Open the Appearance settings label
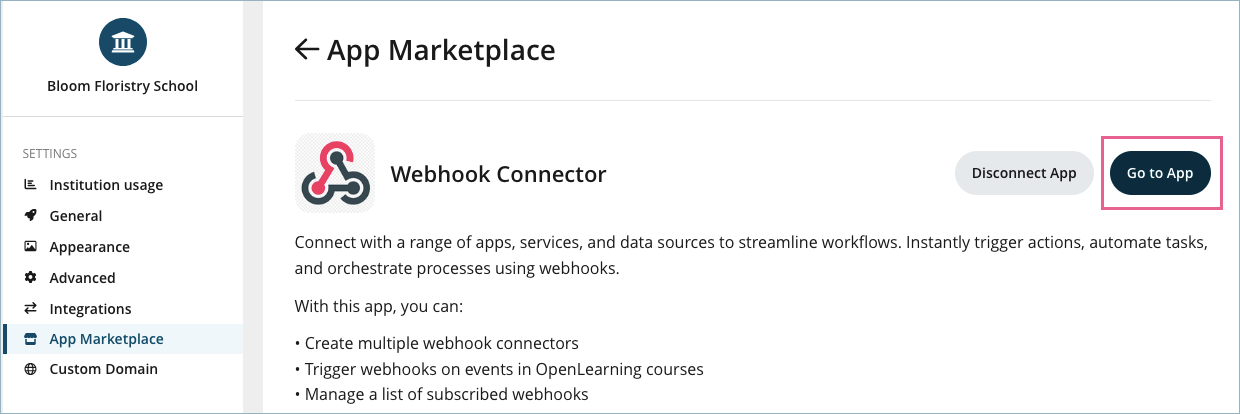 pyautogui.click(x=90, y=247)
